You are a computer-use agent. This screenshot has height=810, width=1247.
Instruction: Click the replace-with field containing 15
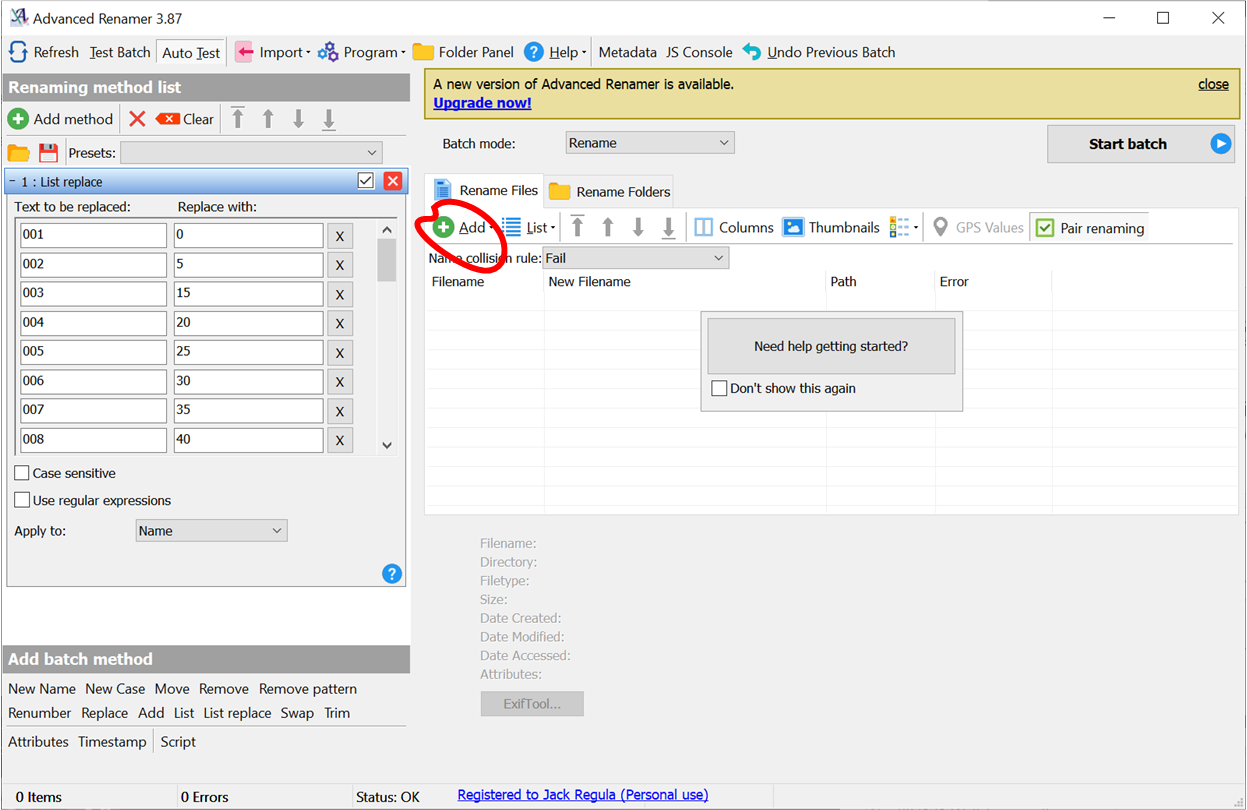pyautogui.click(x=248, y=294)
